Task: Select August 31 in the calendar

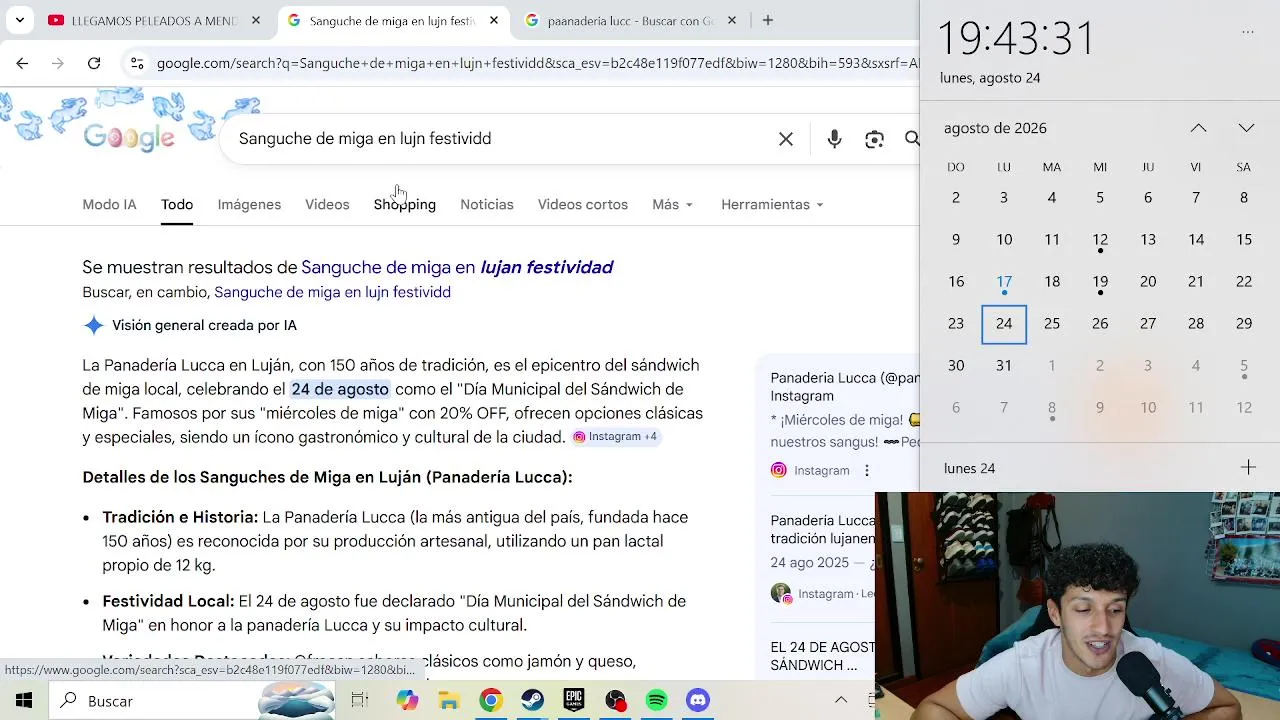Action: click(x=1004, y=366)
